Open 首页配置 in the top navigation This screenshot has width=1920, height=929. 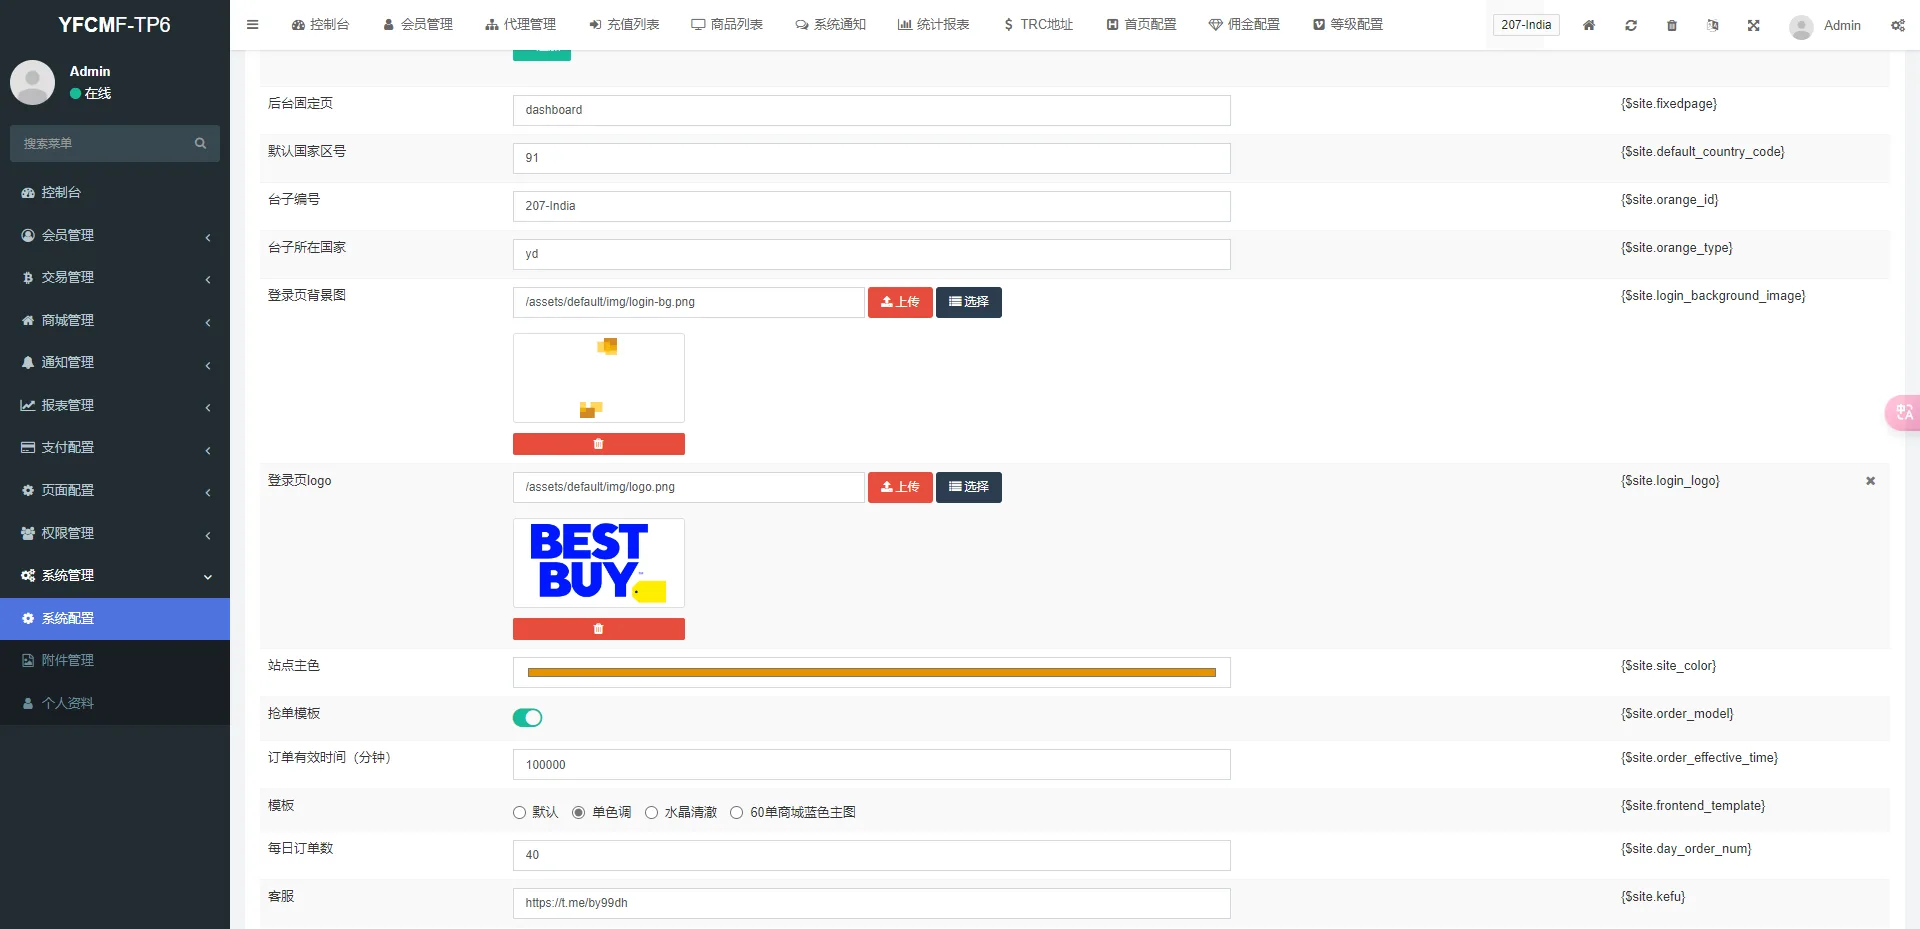click(1141, 25)
